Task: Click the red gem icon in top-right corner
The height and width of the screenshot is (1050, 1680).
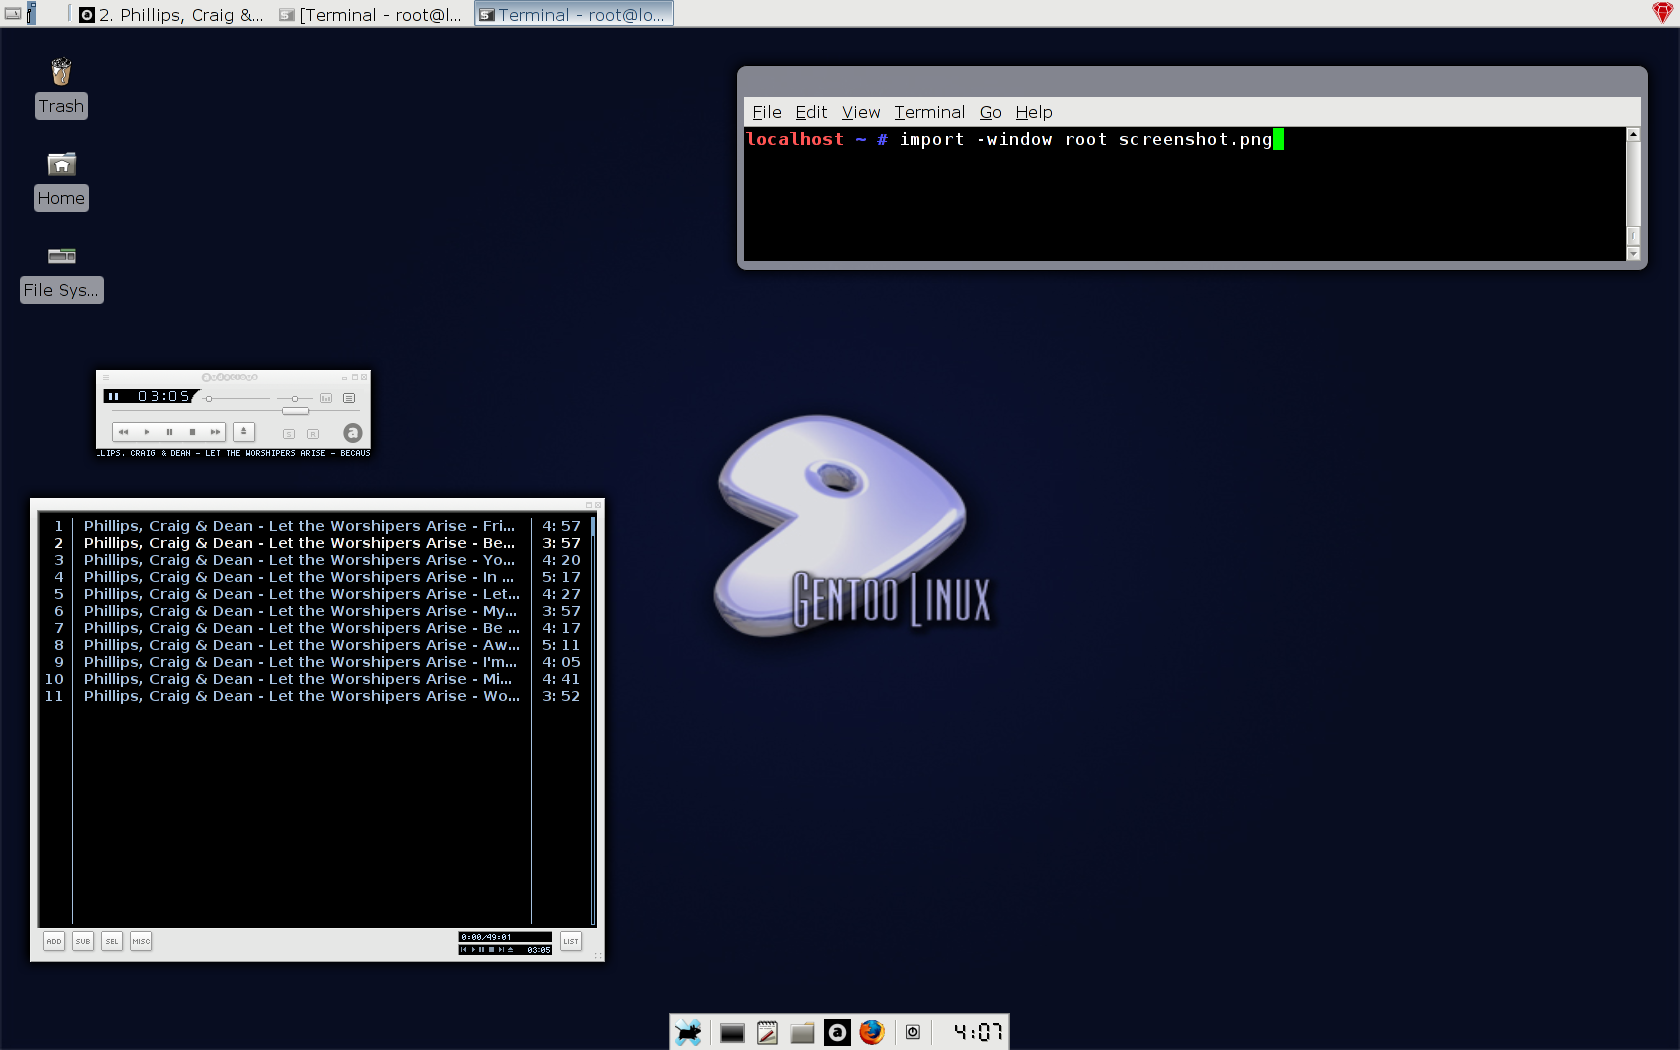Action: [x=1662, y=13]
